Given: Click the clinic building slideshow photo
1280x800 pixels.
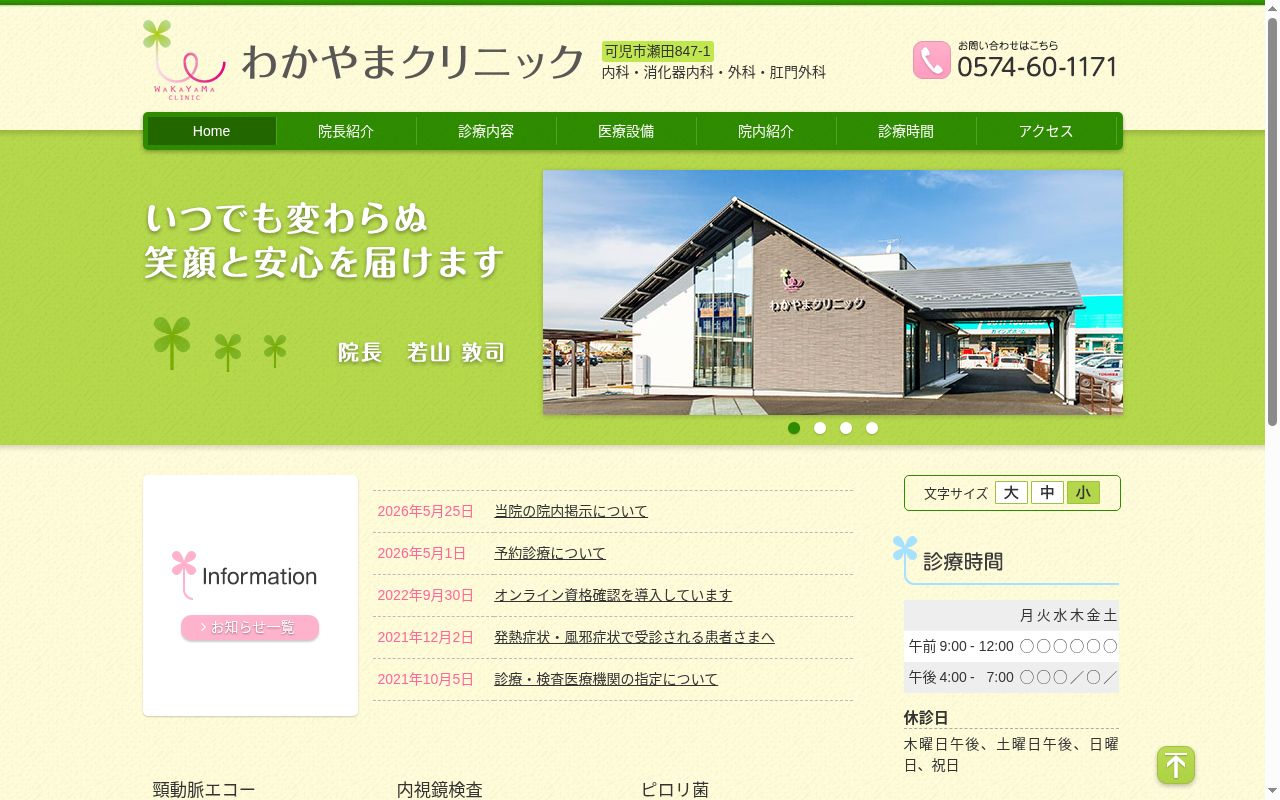Looking at the screenshot, I should click(x=833, y=292).
